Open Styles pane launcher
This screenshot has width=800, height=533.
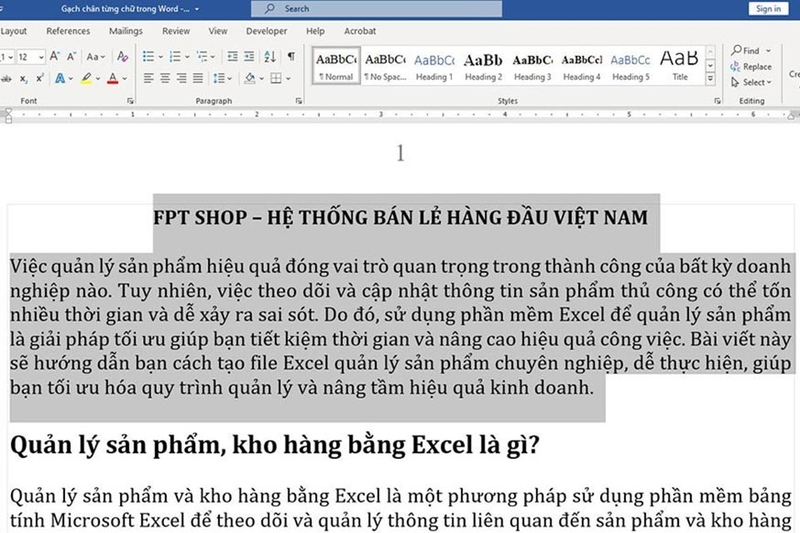click(717, 101)
